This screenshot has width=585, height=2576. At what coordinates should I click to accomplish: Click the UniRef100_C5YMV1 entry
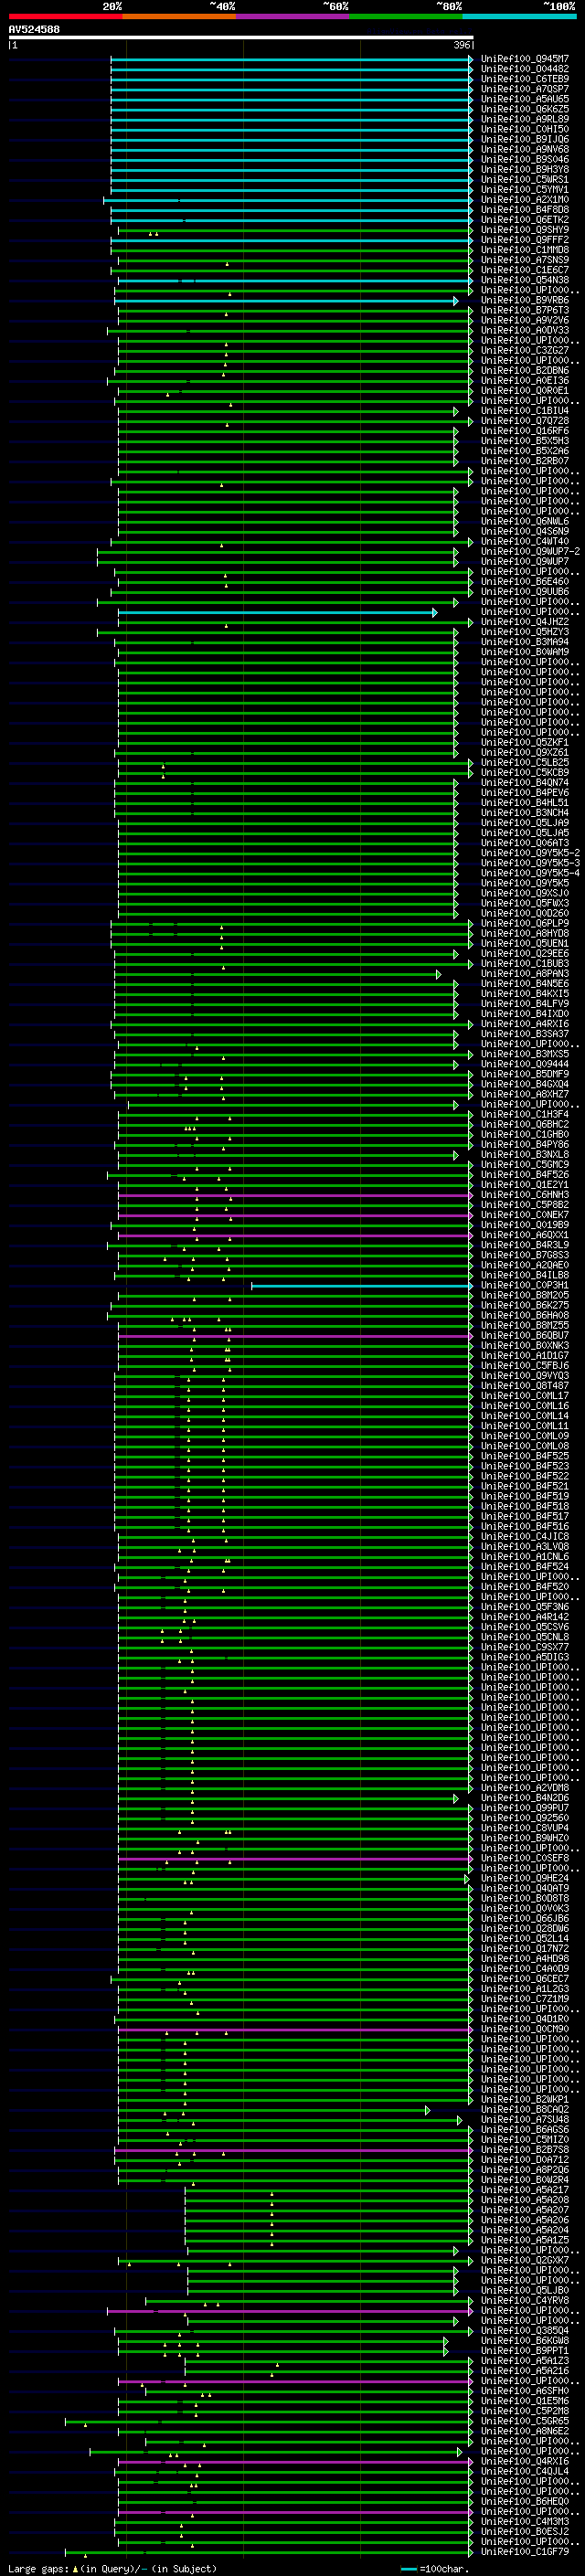pyautogui.click(x=525, y=189)
